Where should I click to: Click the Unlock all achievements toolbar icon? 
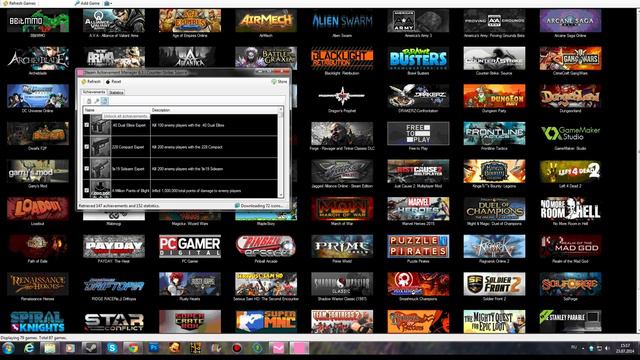tap(104, 101)
